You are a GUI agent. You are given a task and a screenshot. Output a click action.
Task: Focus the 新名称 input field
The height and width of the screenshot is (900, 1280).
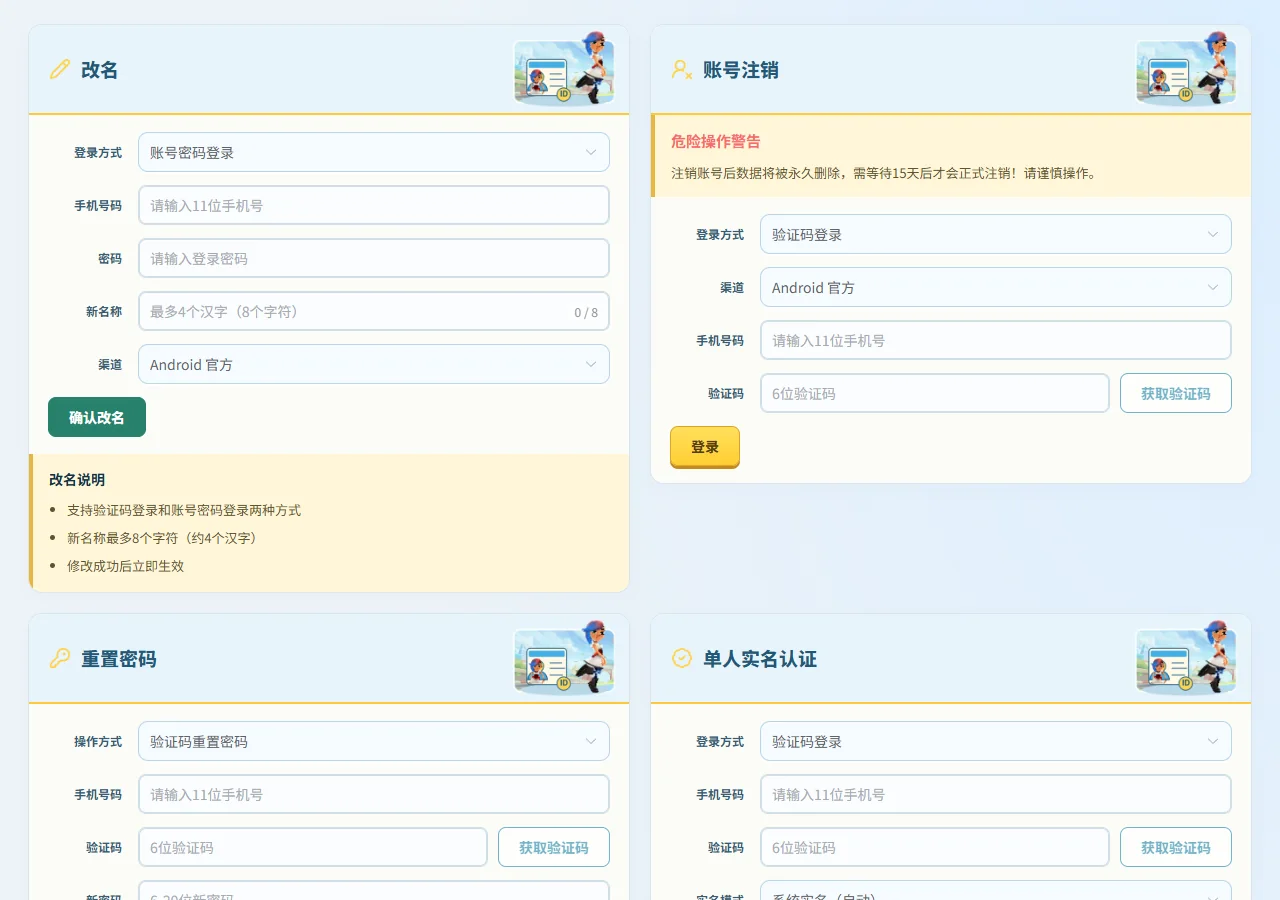click(374, 311)
